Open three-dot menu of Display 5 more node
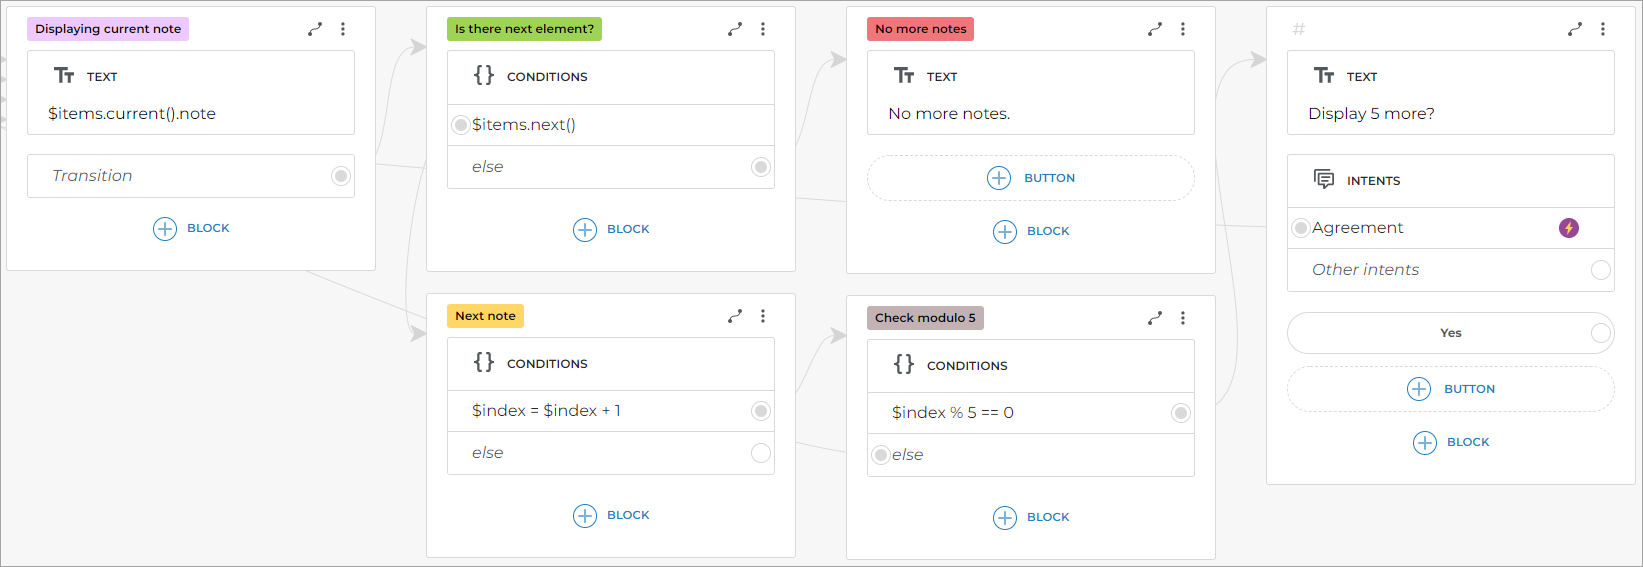The width and height of the screenshot is (1643, 567). (x=1603, y=29)
